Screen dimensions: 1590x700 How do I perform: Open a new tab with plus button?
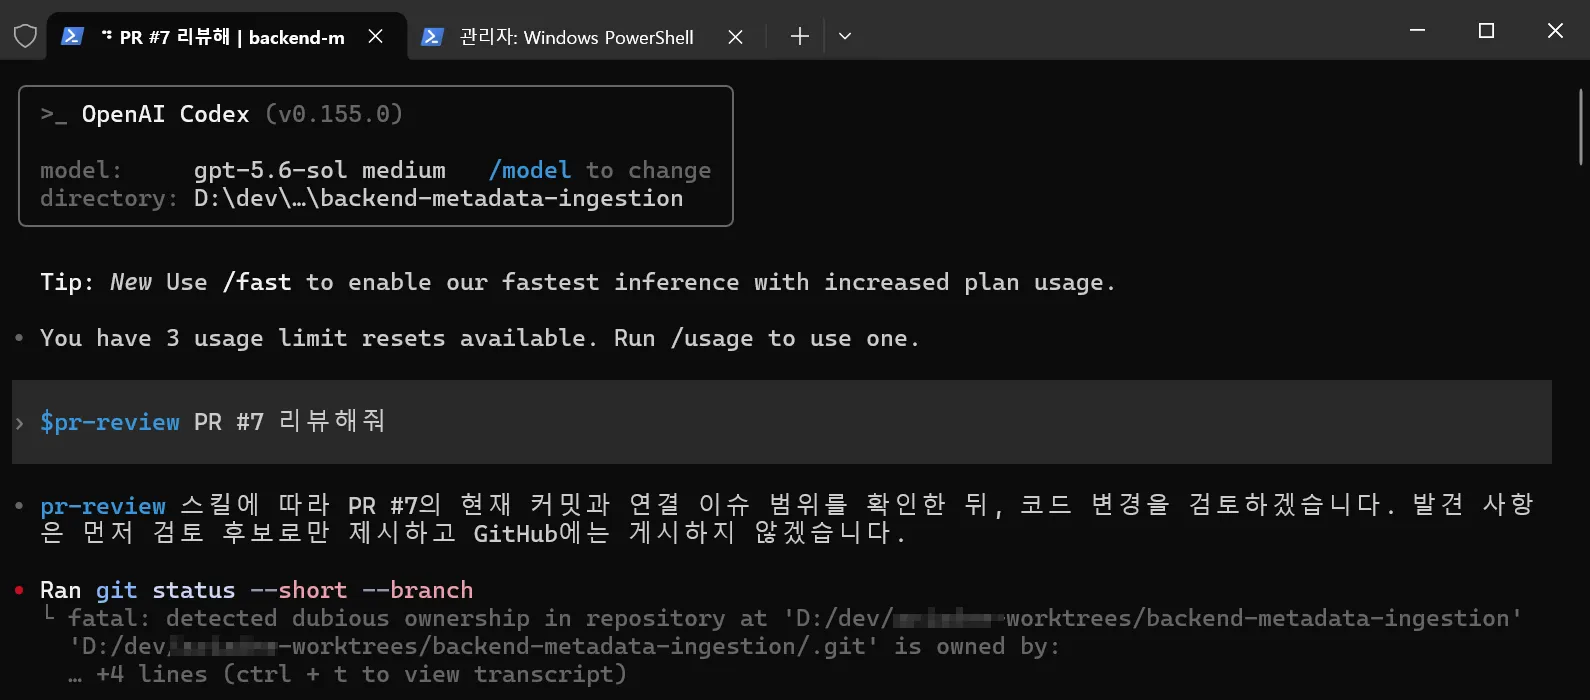coord(799,36)
